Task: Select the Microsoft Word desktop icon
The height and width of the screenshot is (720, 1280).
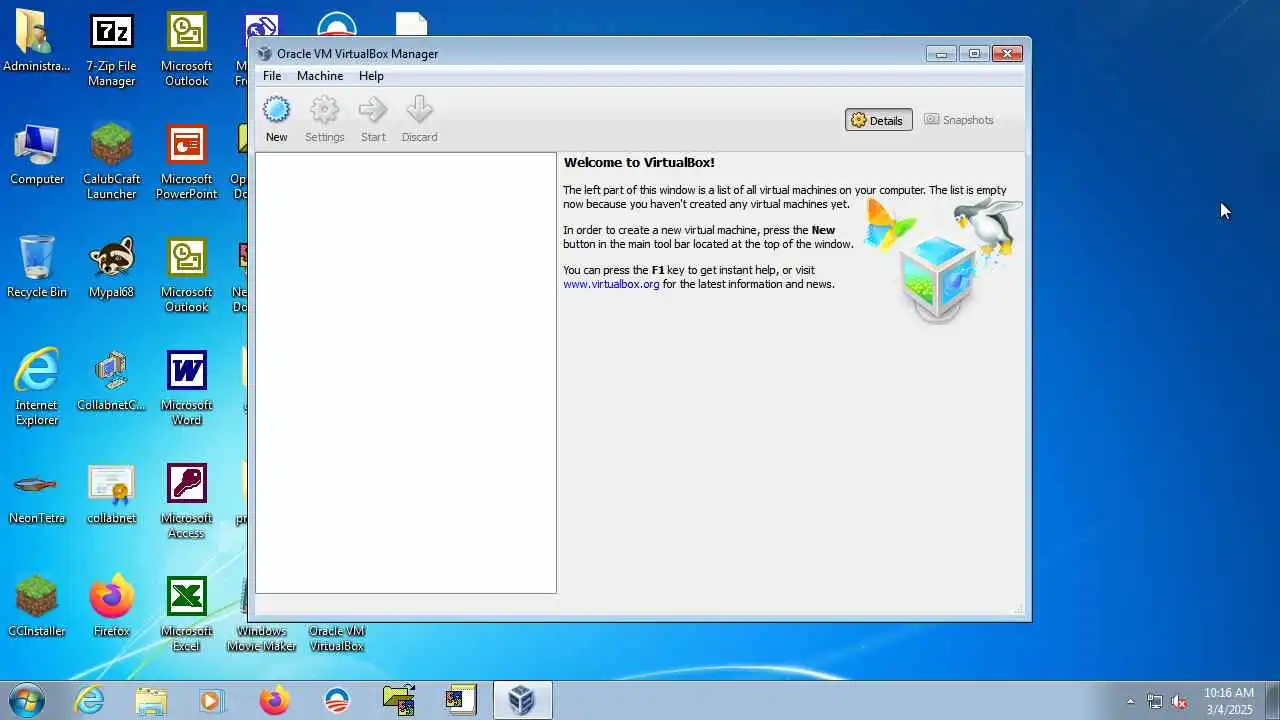Action: pos(186,388)
